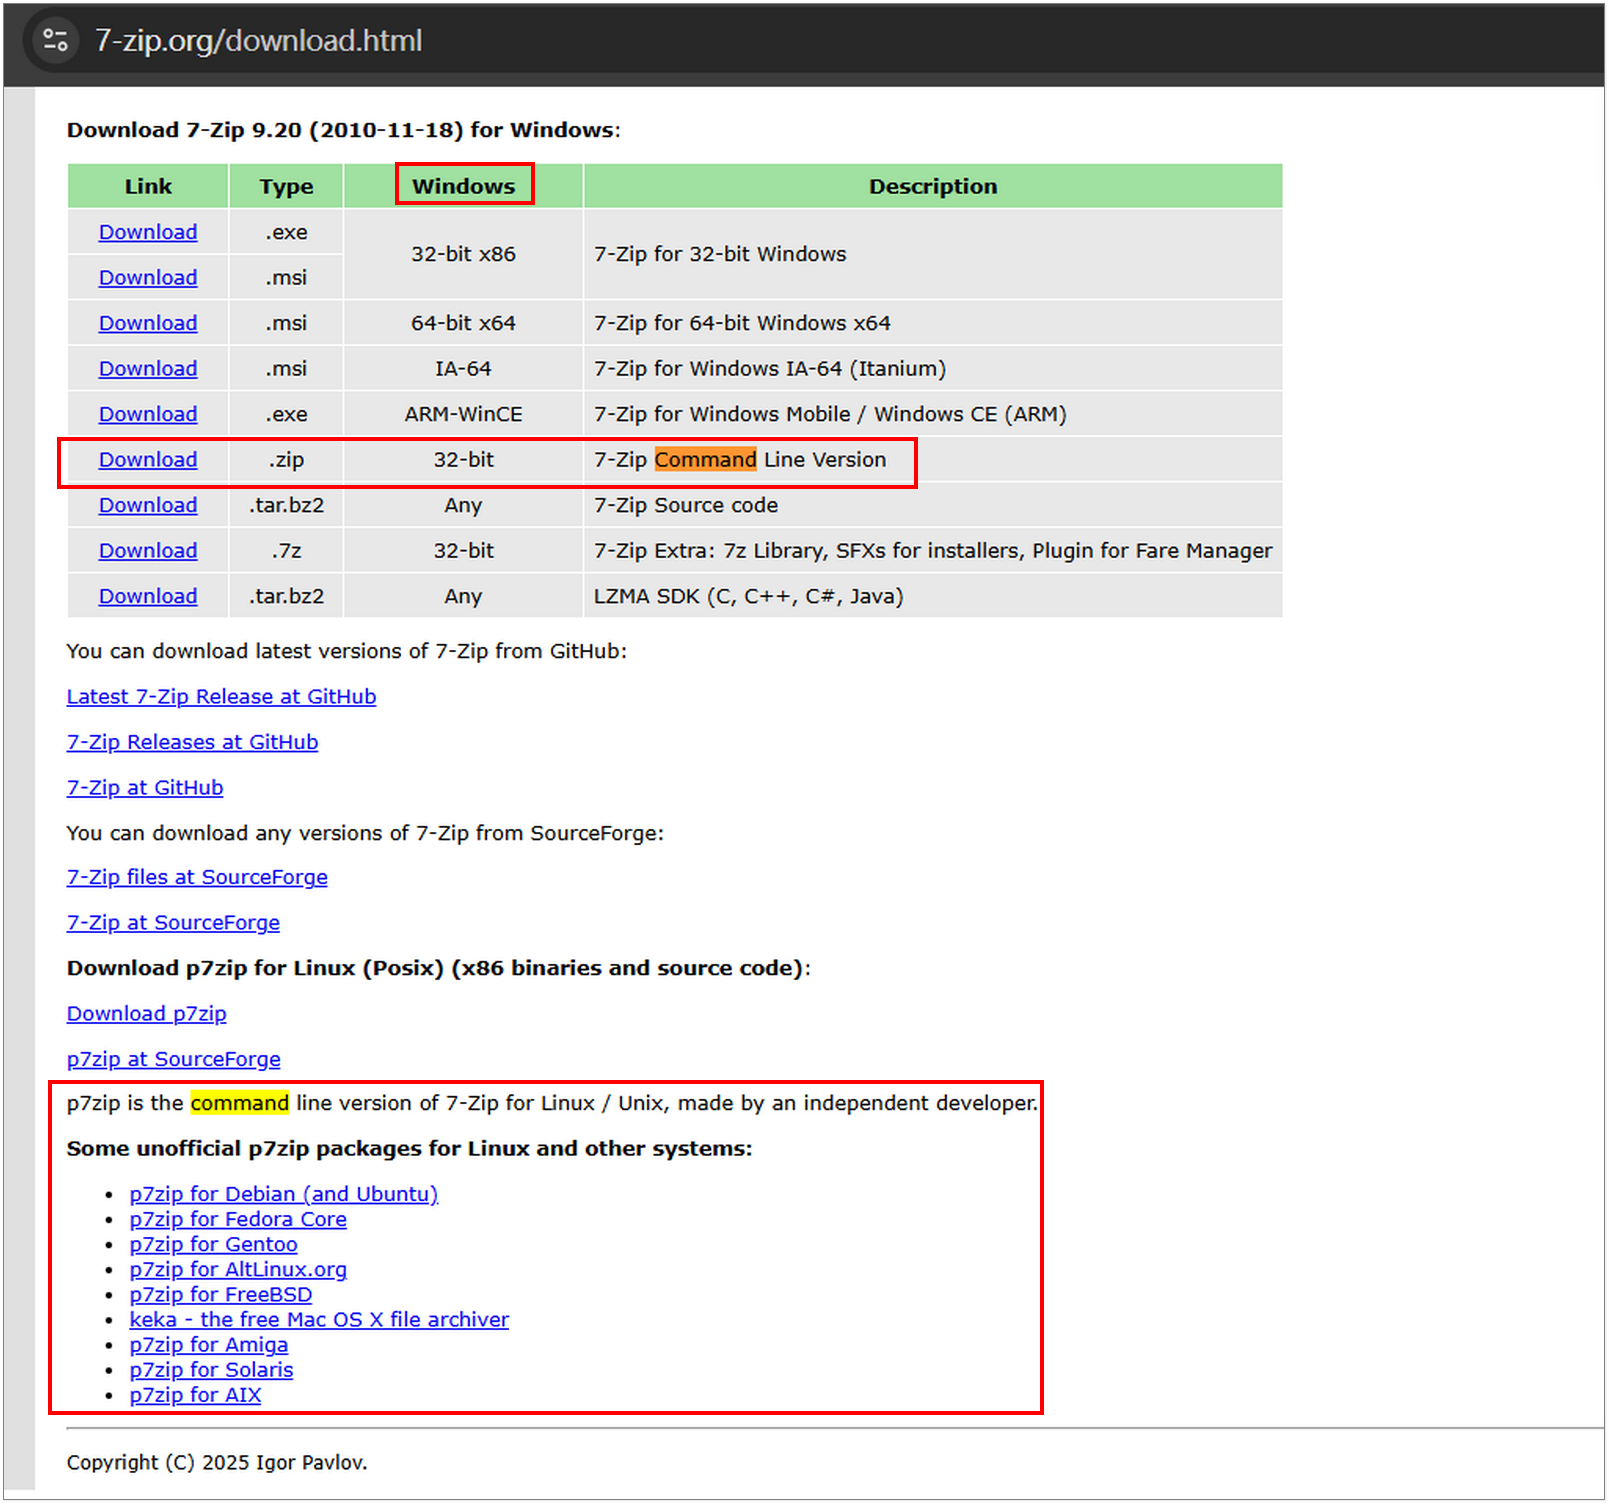Select the ARM-WinCE cell

(463, 414)
